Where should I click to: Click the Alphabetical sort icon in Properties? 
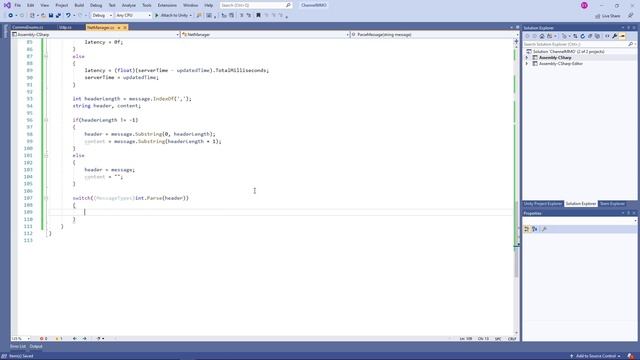[535, 229]
